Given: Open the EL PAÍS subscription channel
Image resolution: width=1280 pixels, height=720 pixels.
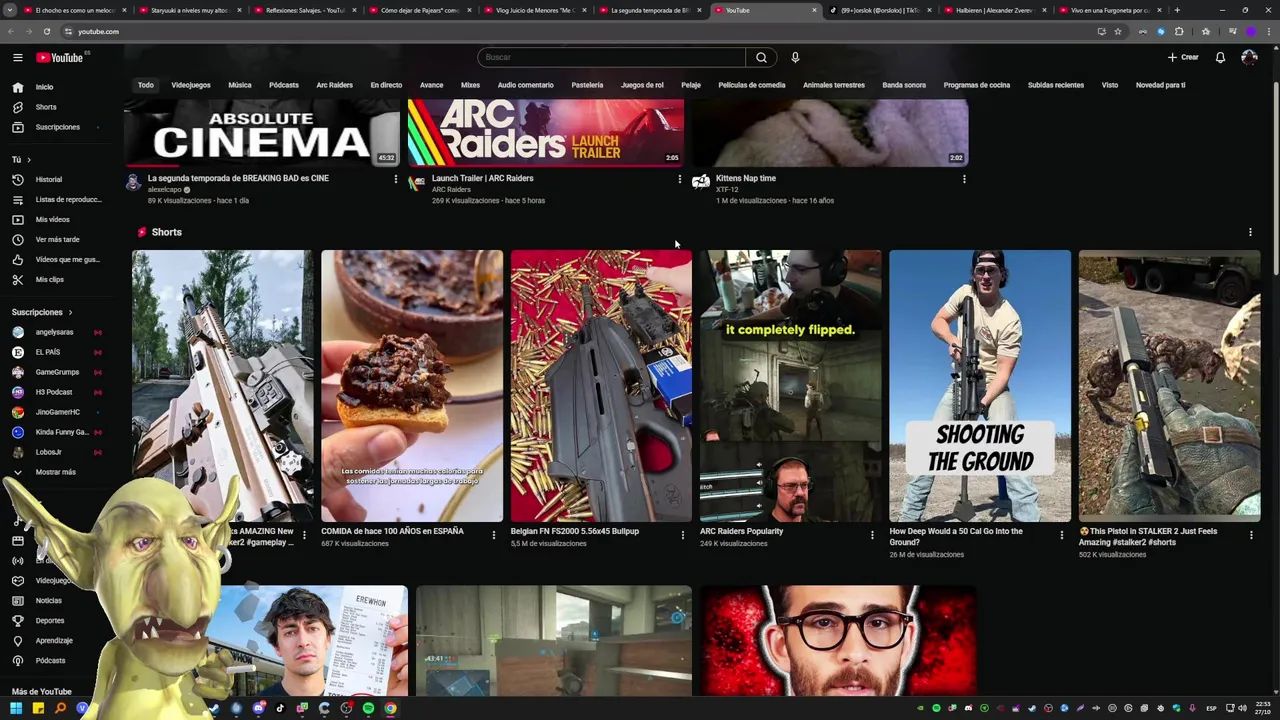Looking at the screenshot, I should 56,352.
